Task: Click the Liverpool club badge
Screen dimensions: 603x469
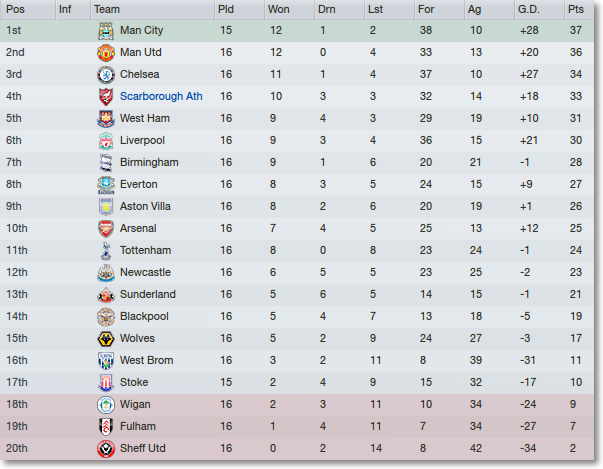Action: [105, 141]
